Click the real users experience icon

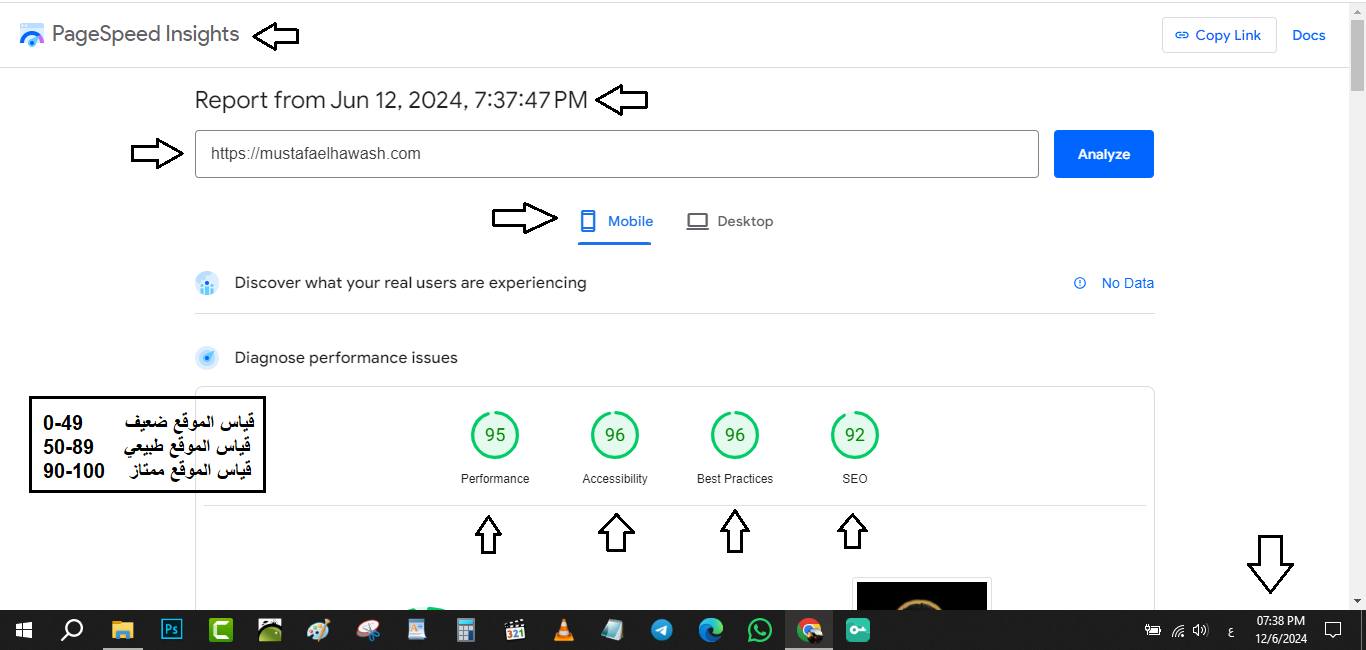pos(207,283)
